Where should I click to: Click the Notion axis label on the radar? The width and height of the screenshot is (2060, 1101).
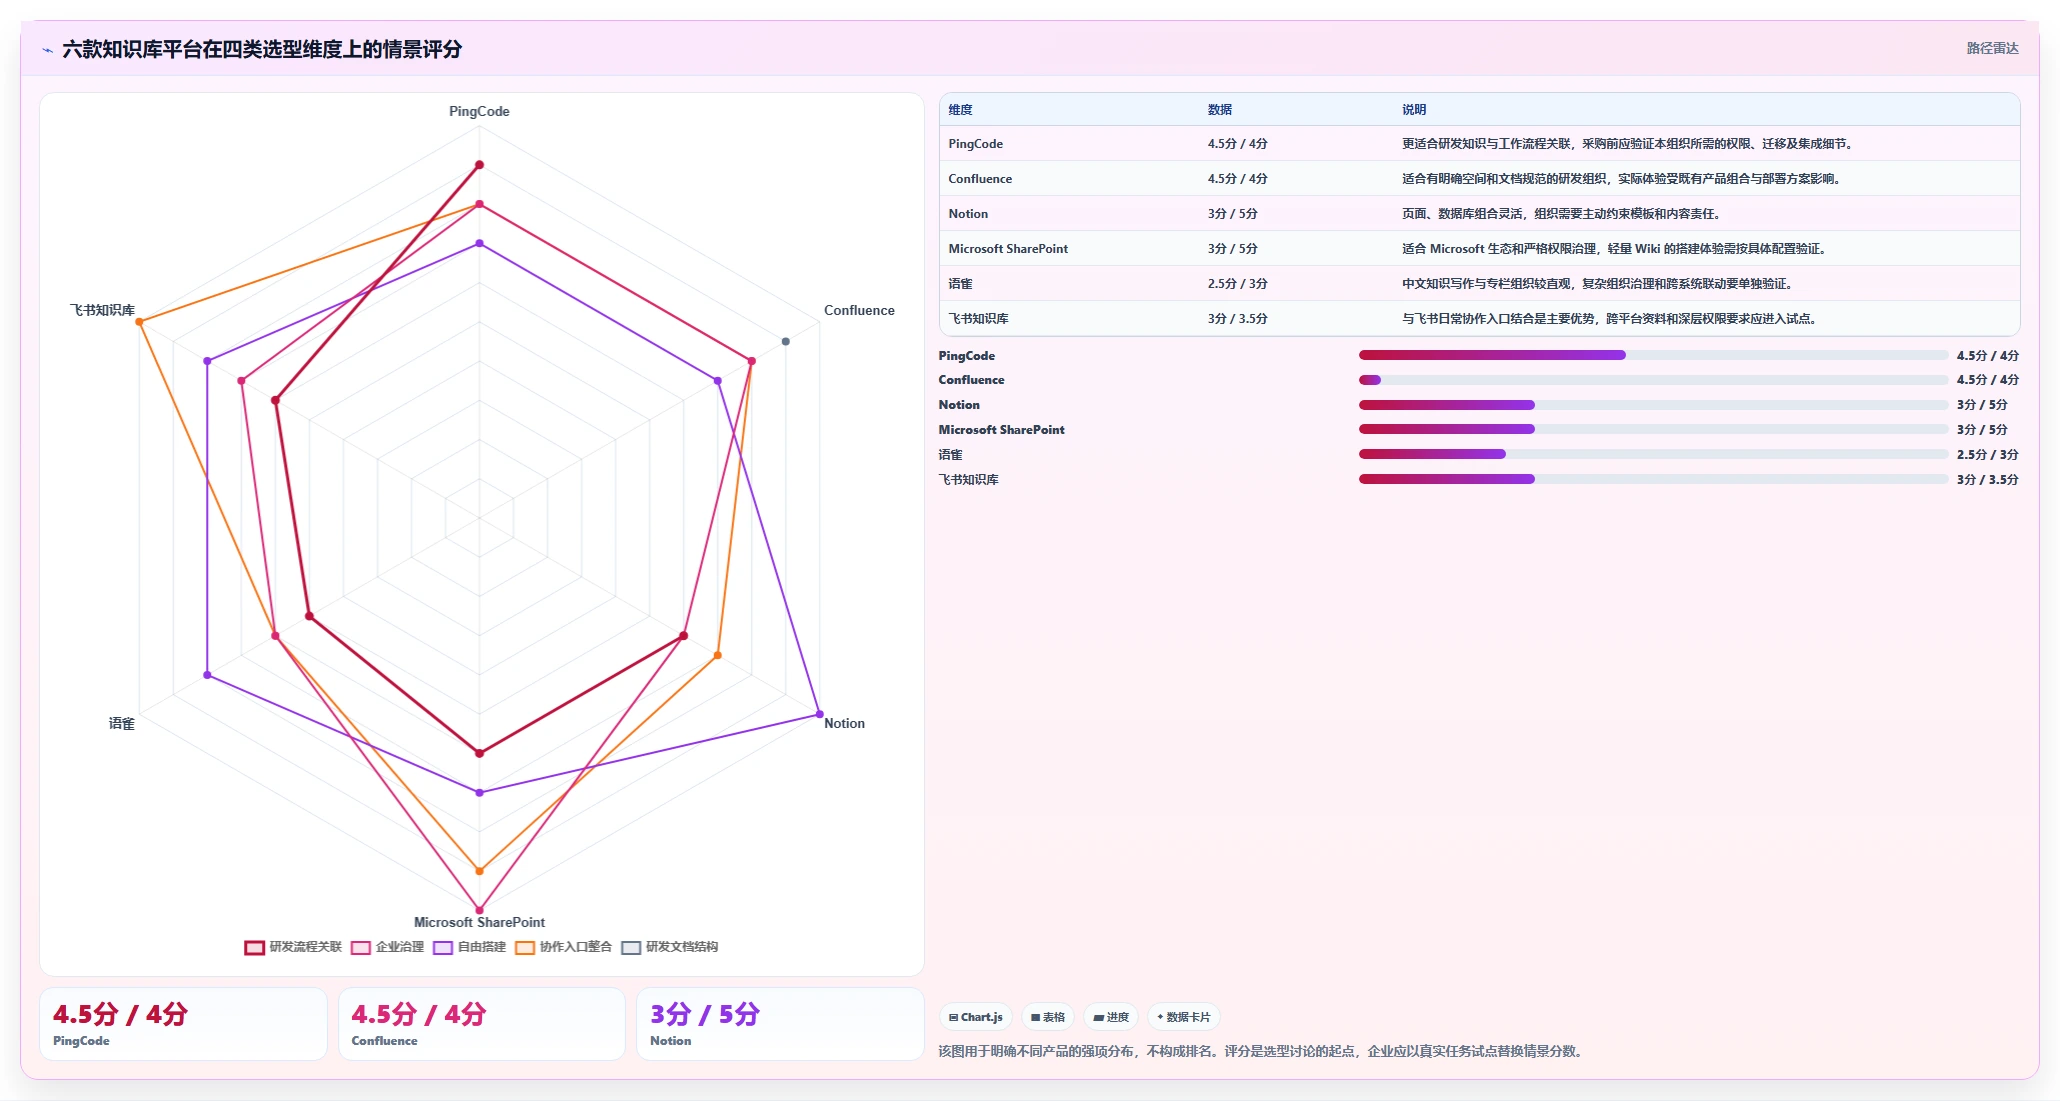[844, 723]
